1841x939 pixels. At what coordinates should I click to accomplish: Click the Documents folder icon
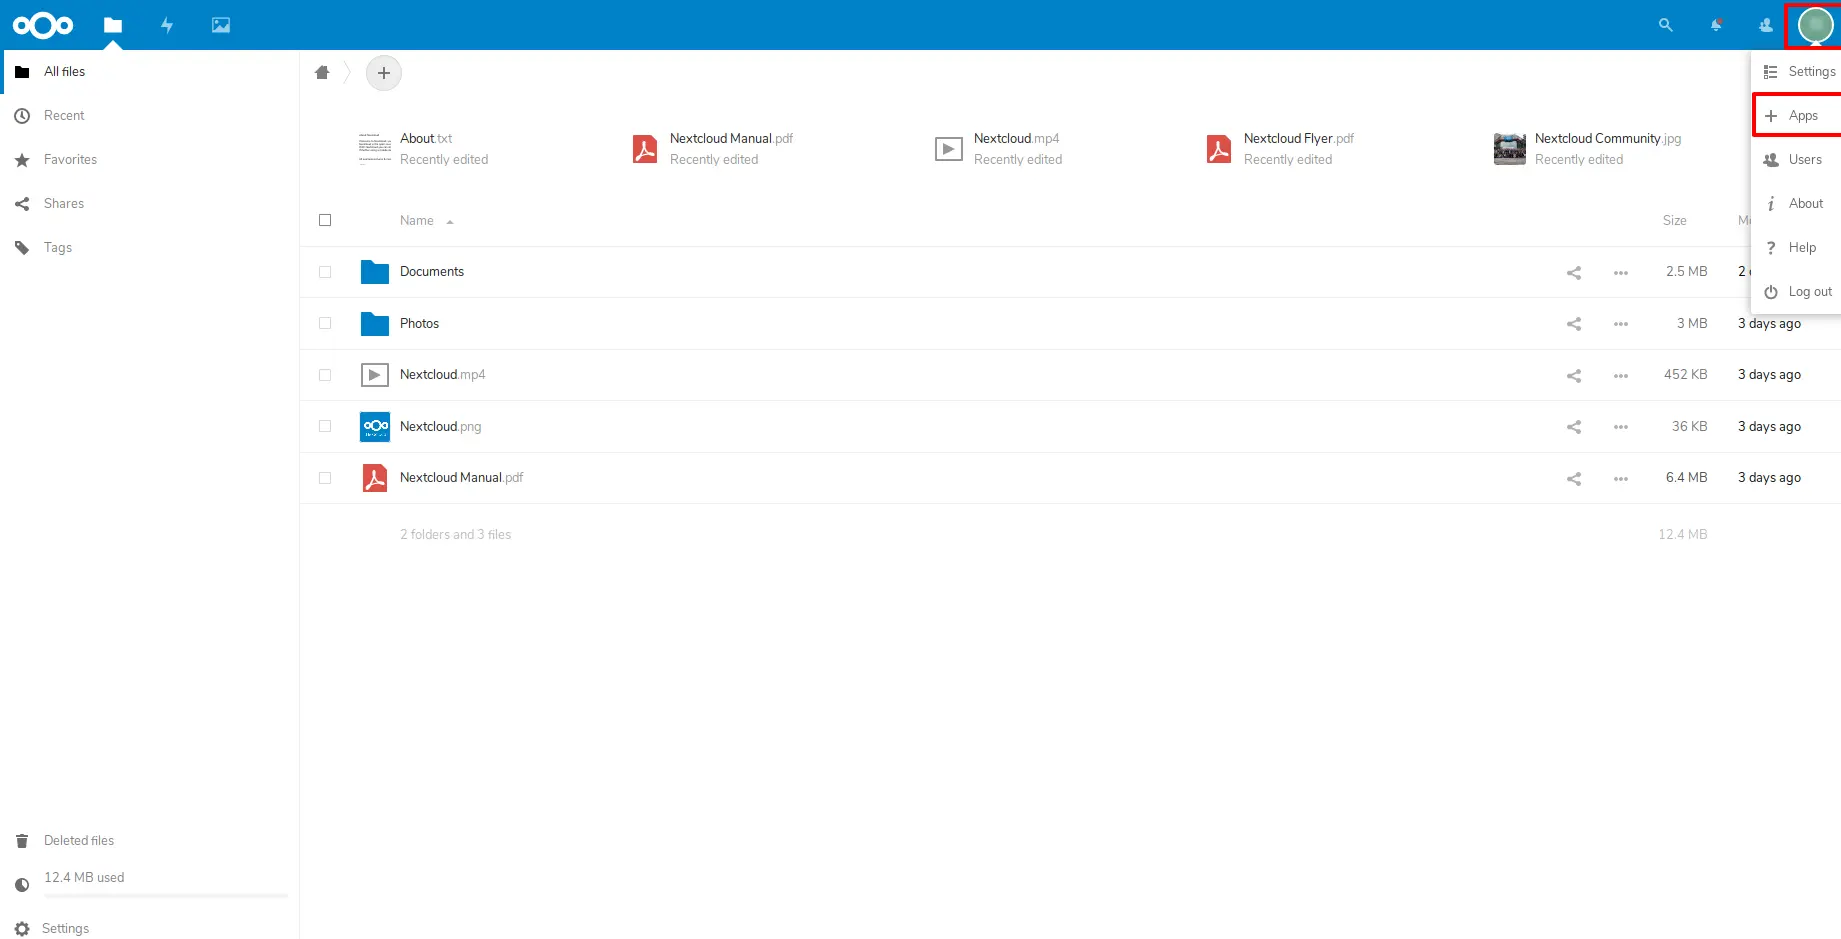click(375, 272)
